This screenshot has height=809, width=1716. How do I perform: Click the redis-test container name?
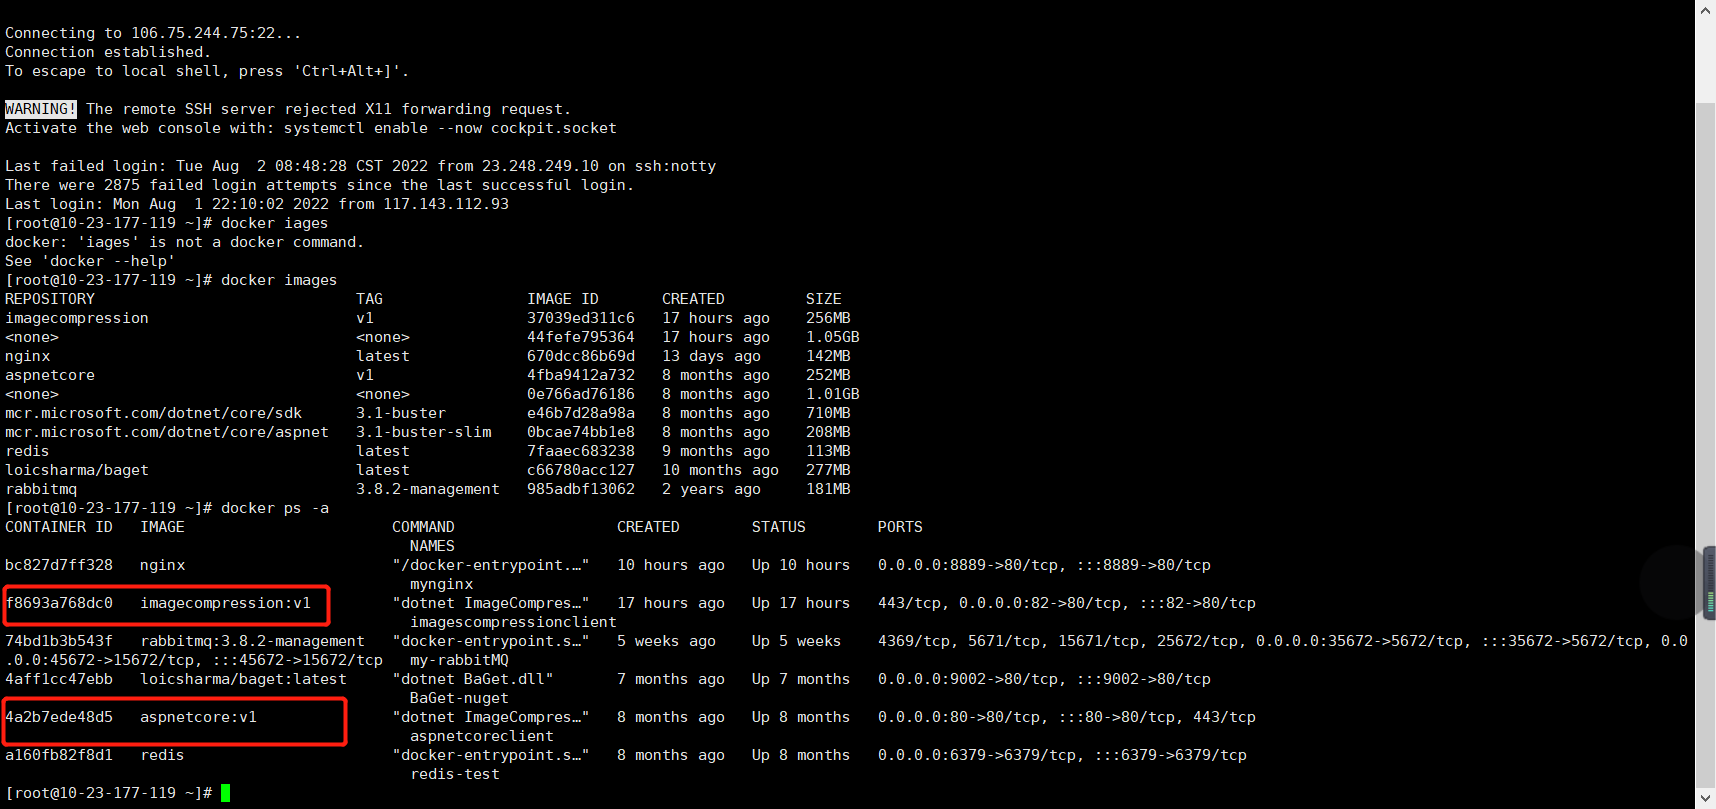[x=454, y=774]
